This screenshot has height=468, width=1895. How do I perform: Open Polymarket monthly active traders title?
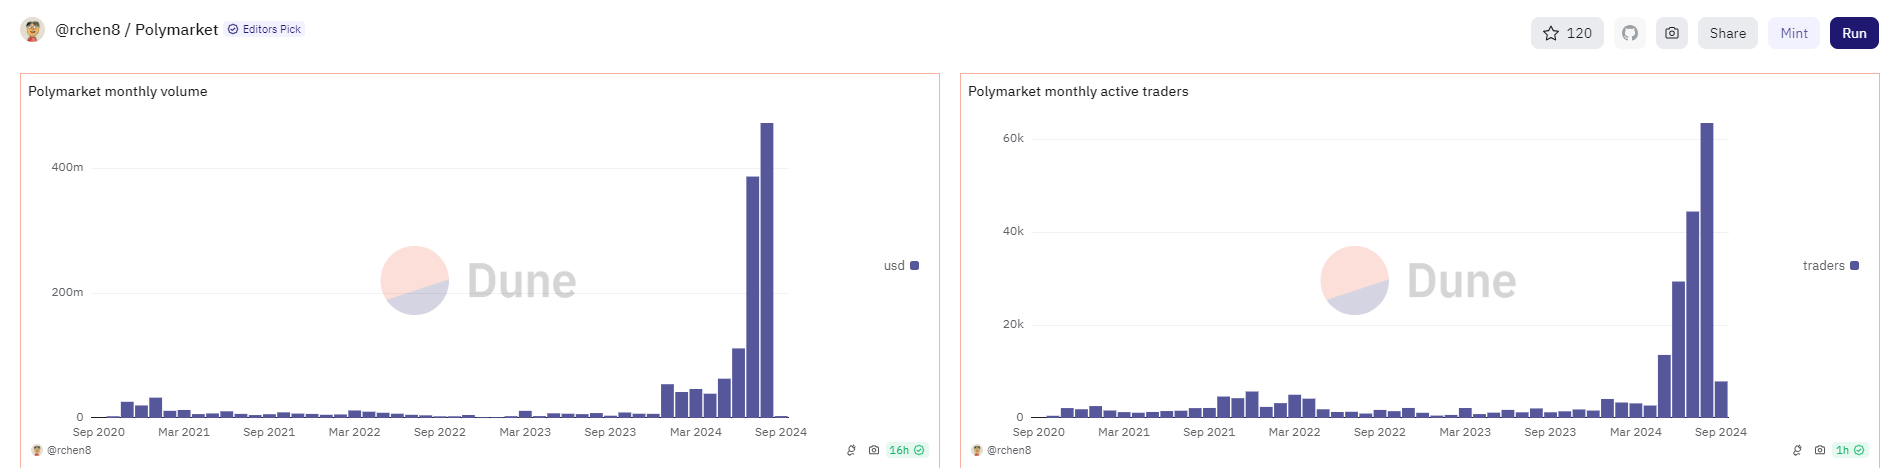[x=1078, y=91]
